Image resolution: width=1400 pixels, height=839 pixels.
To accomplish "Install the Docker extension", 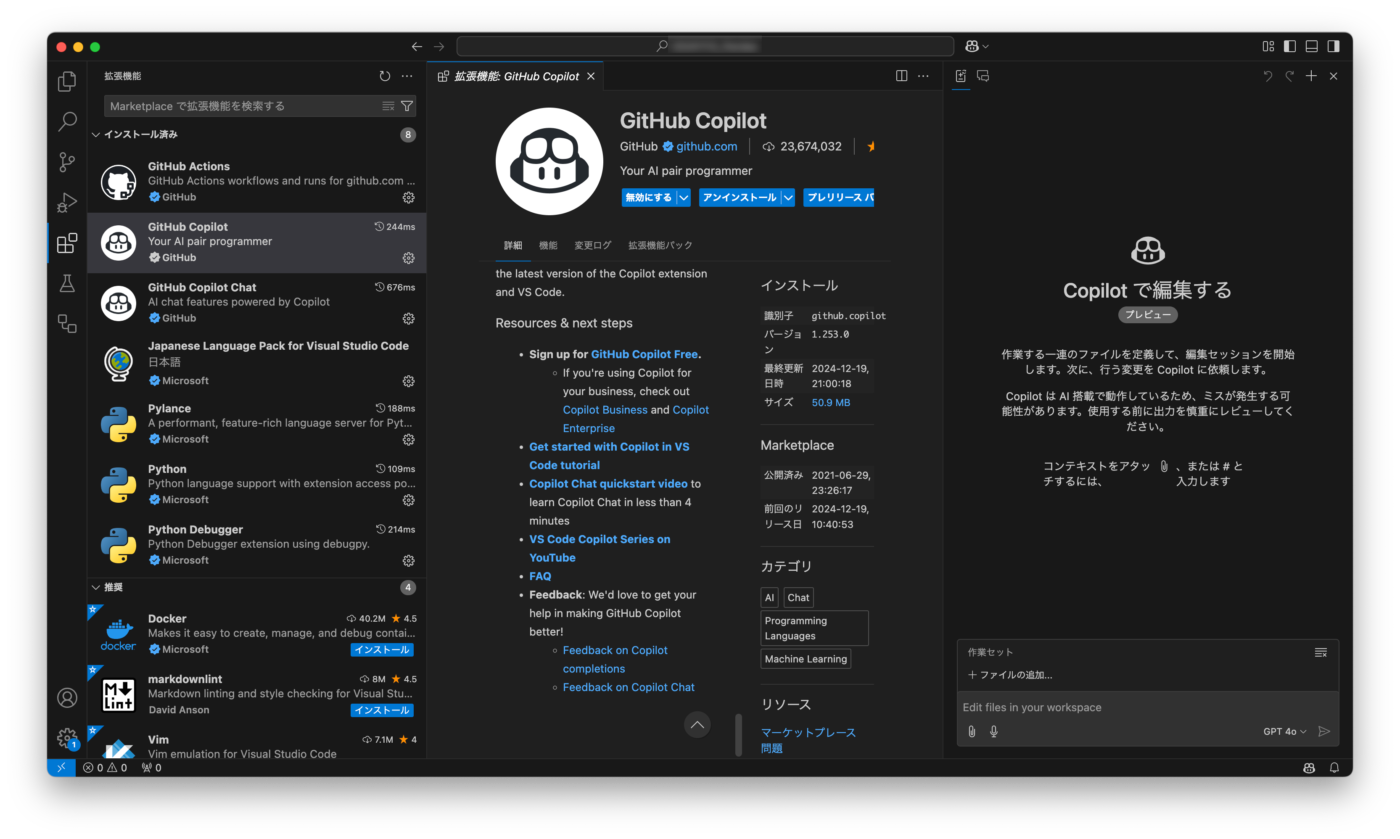I will (382, 650).
